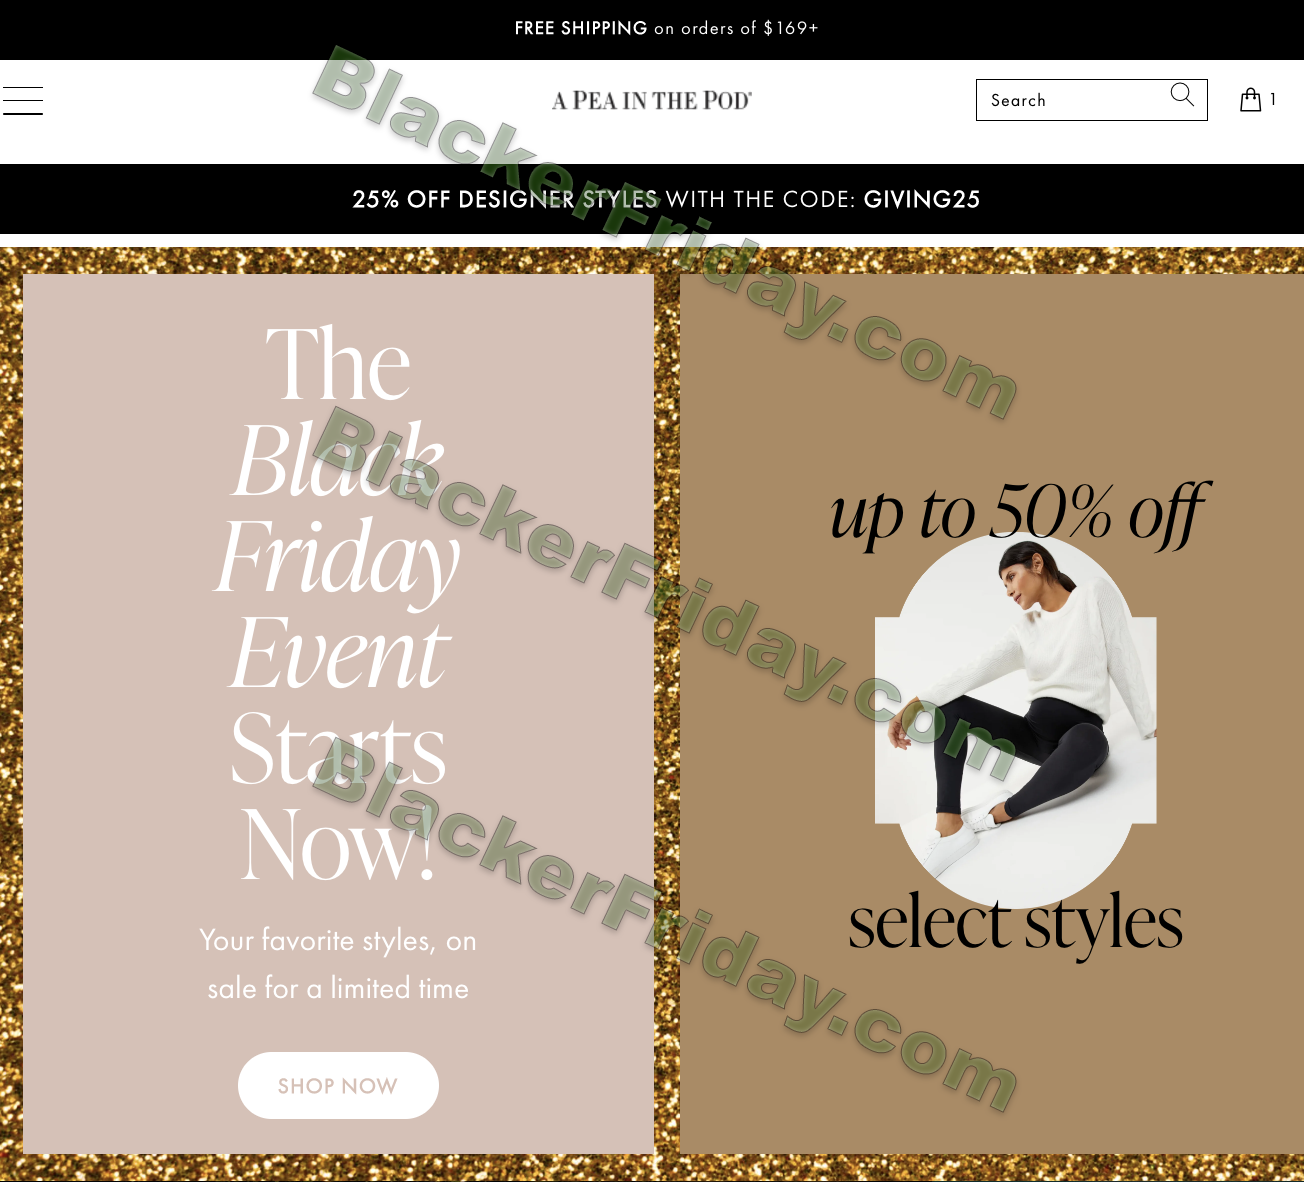
Task: Open the hamburger navigation menu
Action: coord(22,100)
